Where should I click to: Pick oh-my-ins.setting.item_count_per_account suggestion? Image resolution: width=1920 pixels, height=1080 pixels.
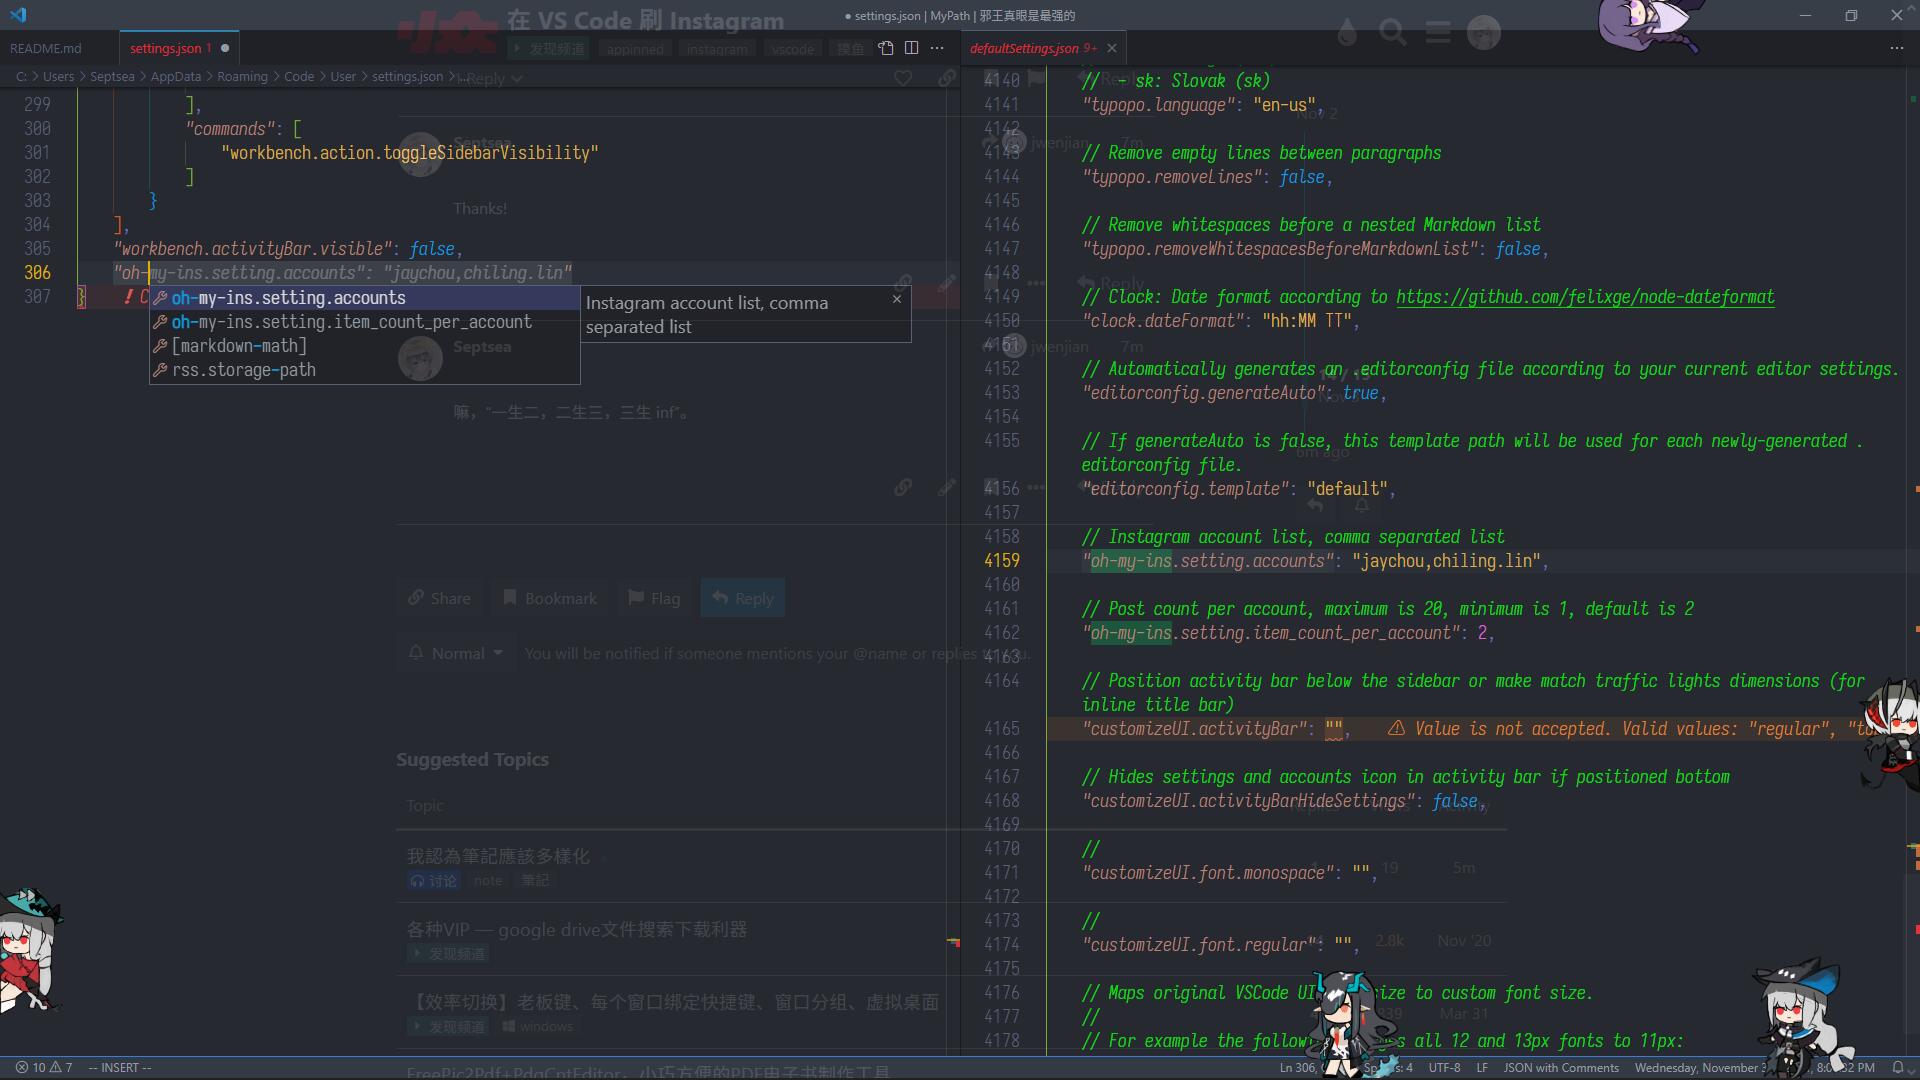pos(351,322)
